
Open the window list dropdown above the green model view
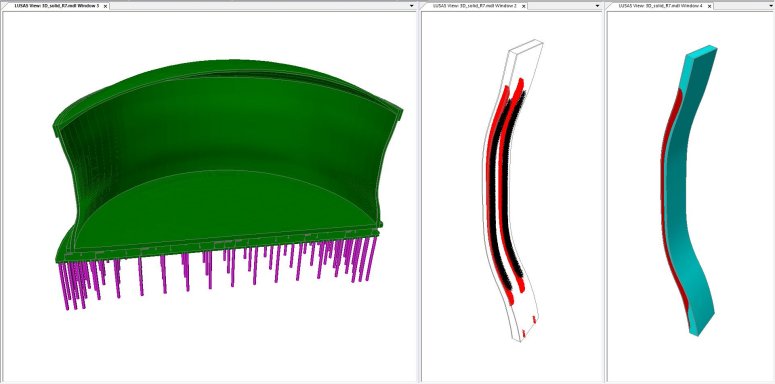(411, 6)
